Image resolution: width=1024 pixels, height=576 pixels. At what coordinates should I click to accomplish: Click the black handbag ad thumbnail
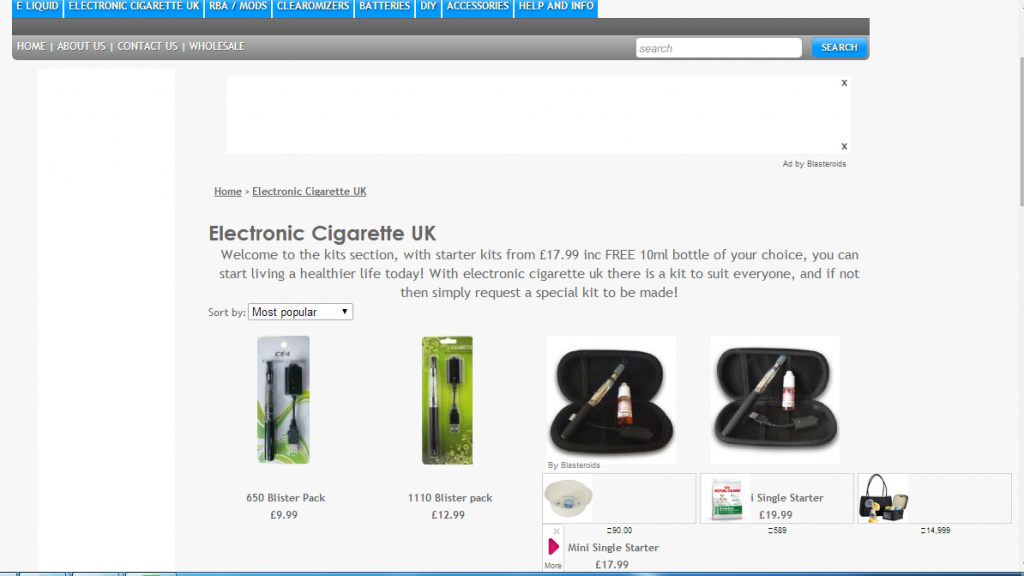[x=883, y=498]
